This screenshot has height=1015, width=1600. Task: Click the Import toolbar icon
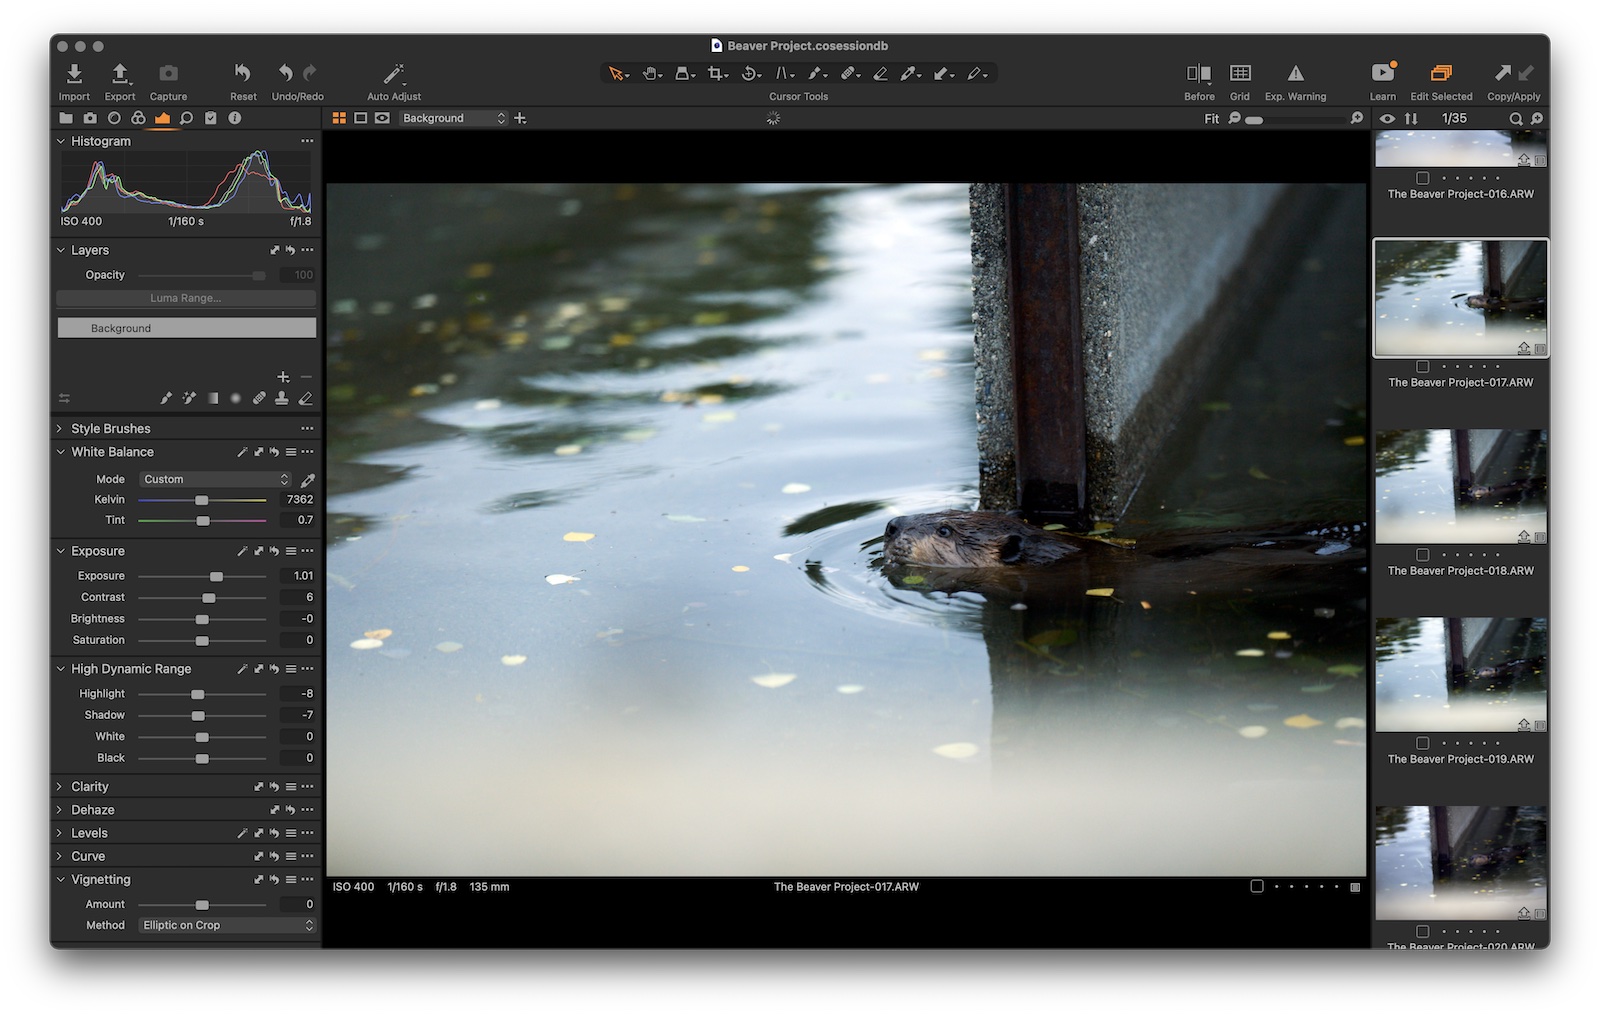point(74,74)
